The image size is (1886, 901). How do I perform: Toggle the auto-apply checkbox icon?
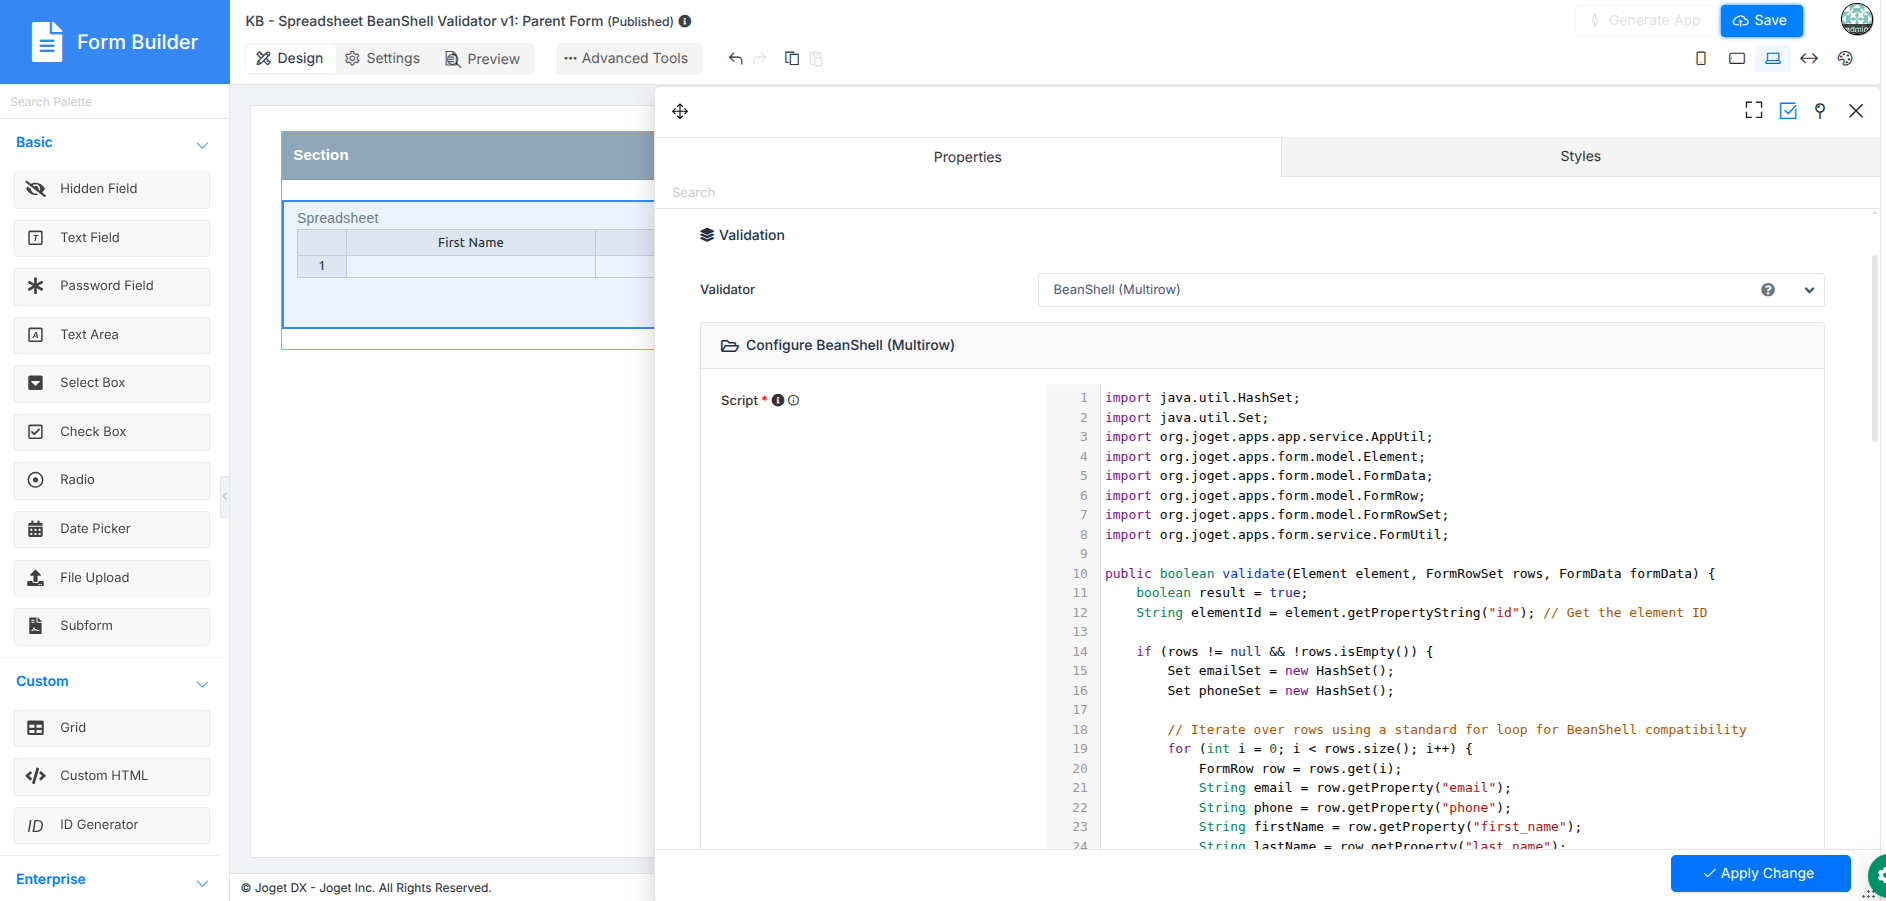(1788, 111)
